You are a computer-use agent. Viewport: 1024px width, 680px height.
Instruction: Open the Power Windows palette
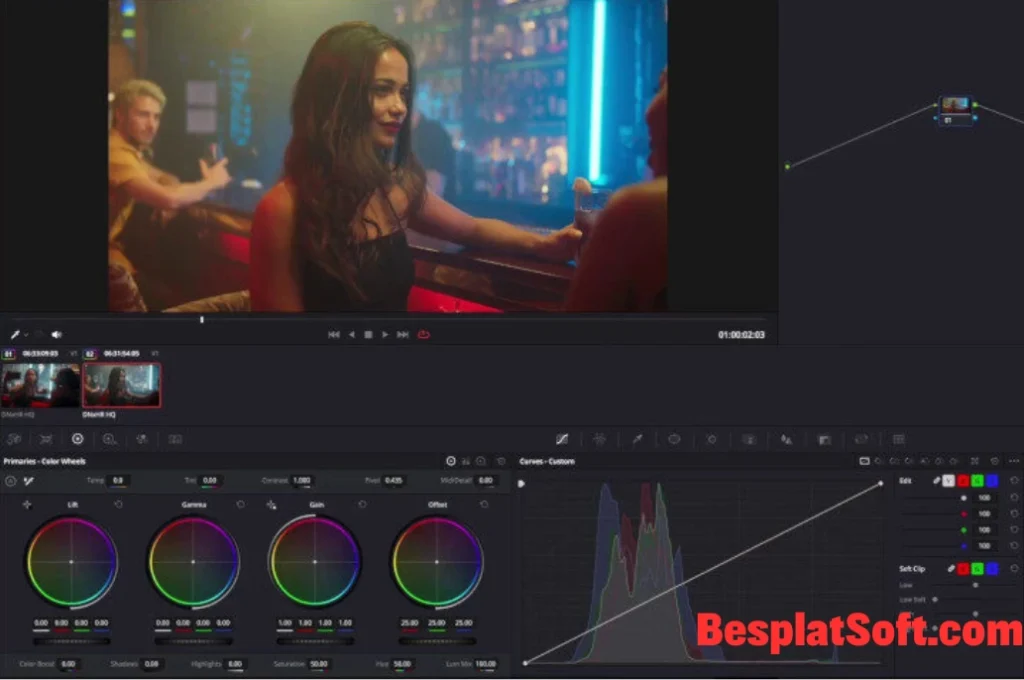(x=674, y=439)
